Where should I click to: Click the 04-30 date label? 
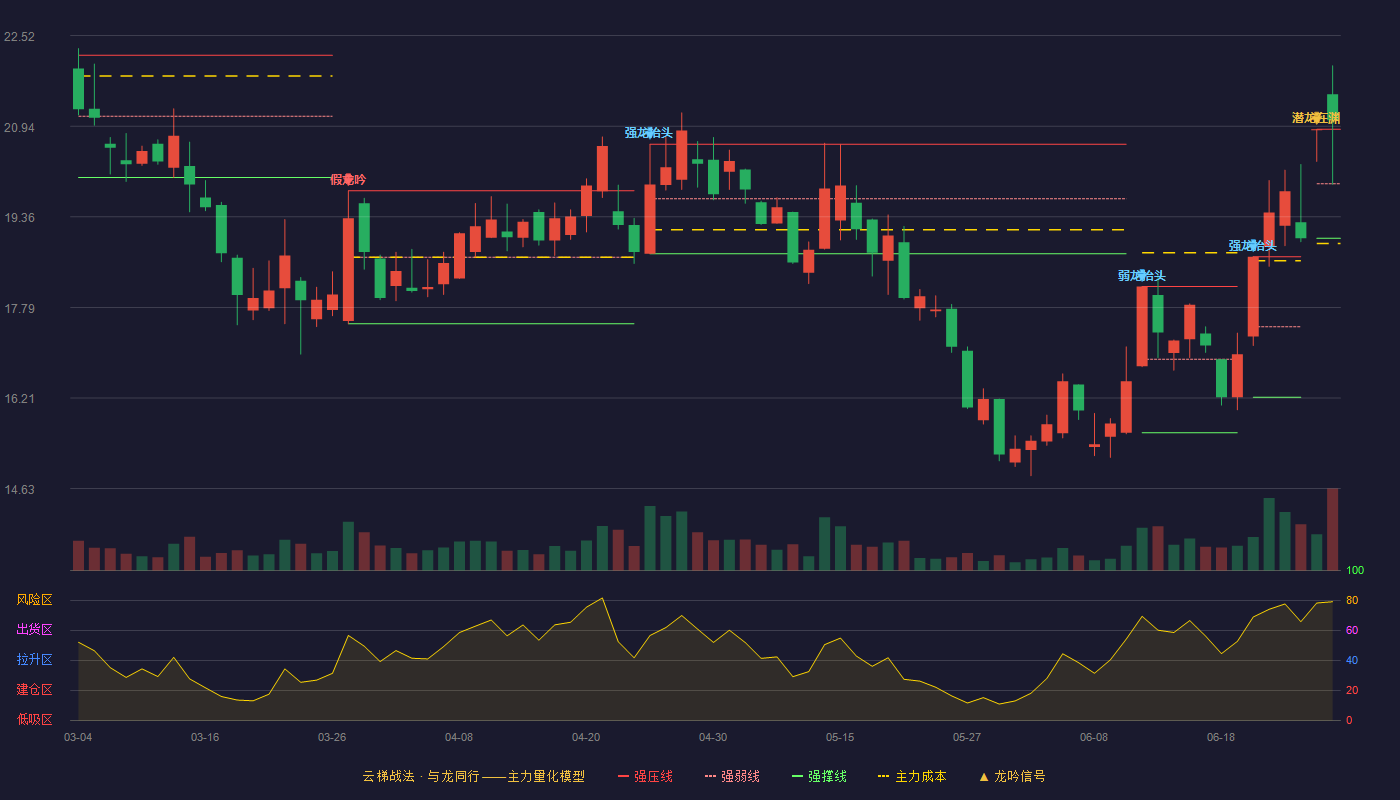click(713, 737)
